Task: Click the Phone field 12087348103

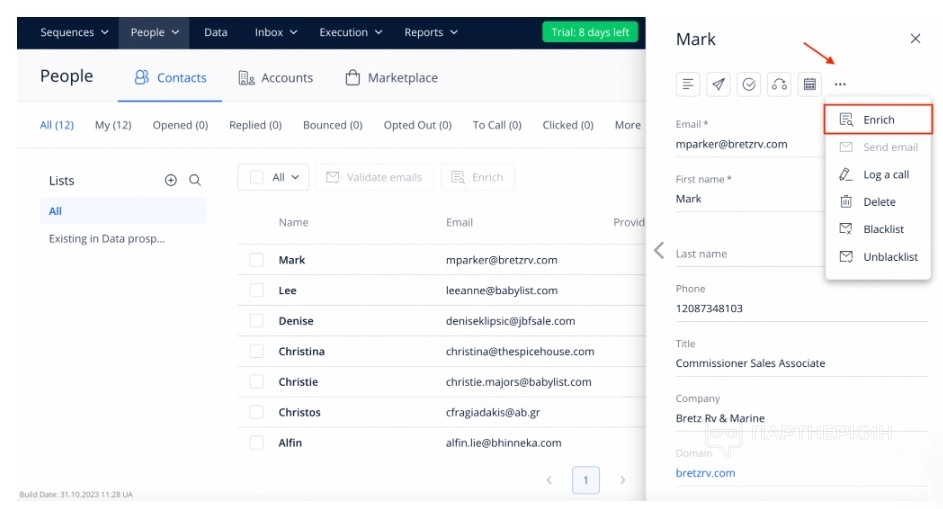Action: (801, 309)
